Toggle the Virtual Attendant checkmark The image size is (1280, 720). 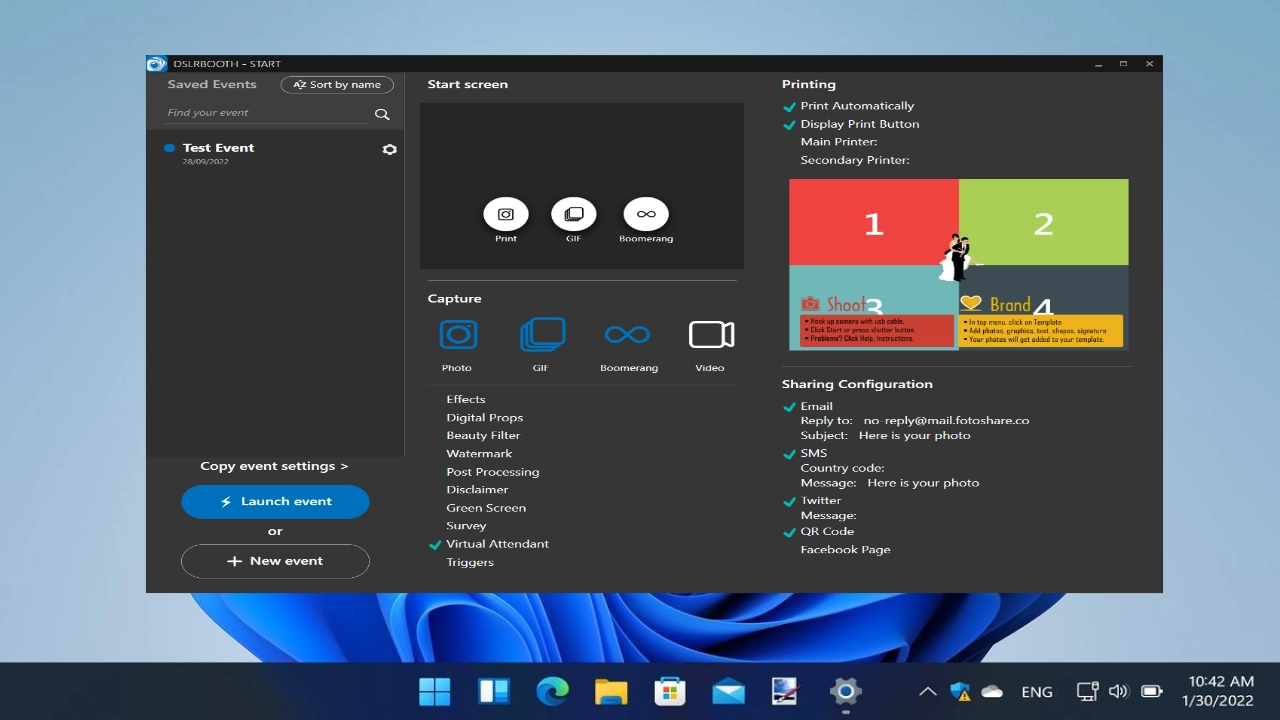tap(435, 545)
